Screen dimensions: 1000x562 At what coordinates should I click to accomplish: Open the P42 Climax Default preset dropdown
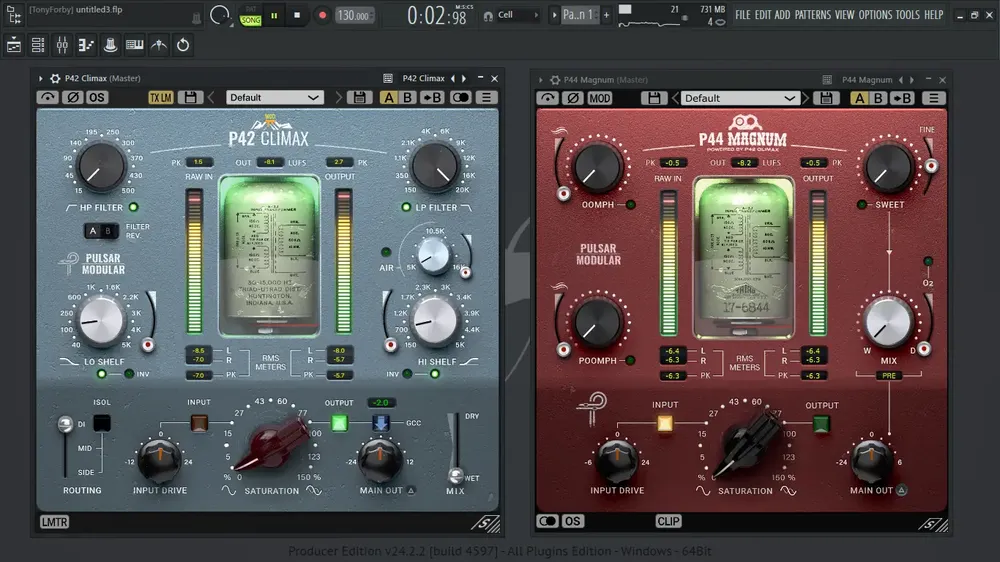274,98
